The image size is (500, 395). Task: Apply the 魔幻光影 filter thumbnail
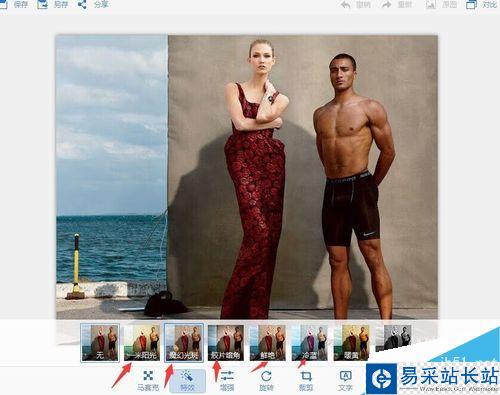tap(184, 343)
